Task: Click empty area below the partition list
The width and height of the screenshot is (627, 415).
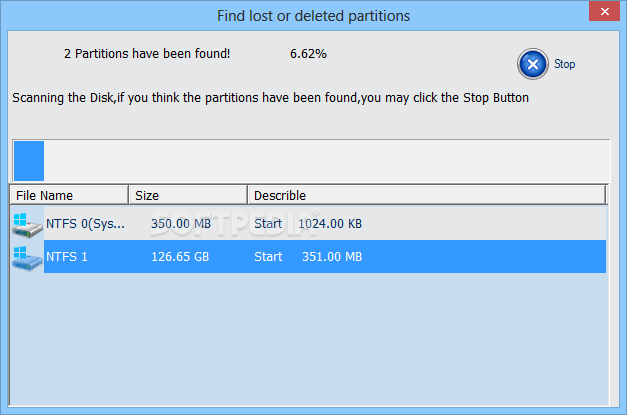Action: pyautogui.click(x=308, y=340)
